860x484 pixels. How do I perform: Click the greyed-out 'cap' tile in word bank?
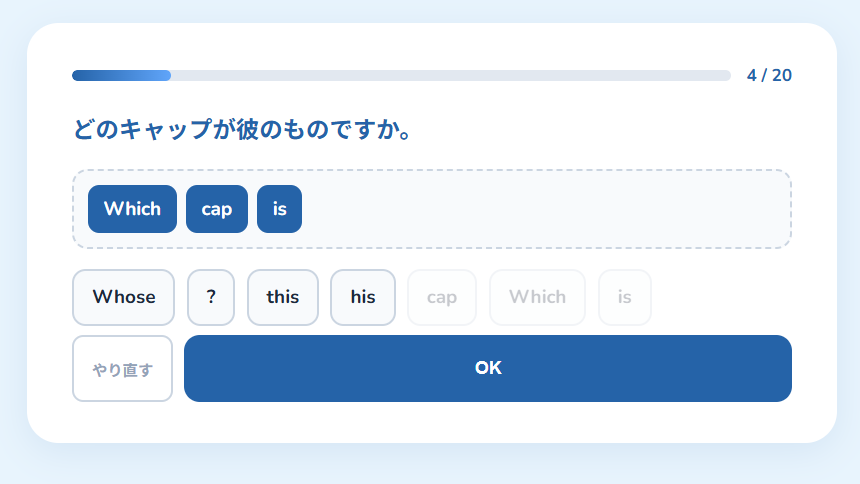click(442, 297)
